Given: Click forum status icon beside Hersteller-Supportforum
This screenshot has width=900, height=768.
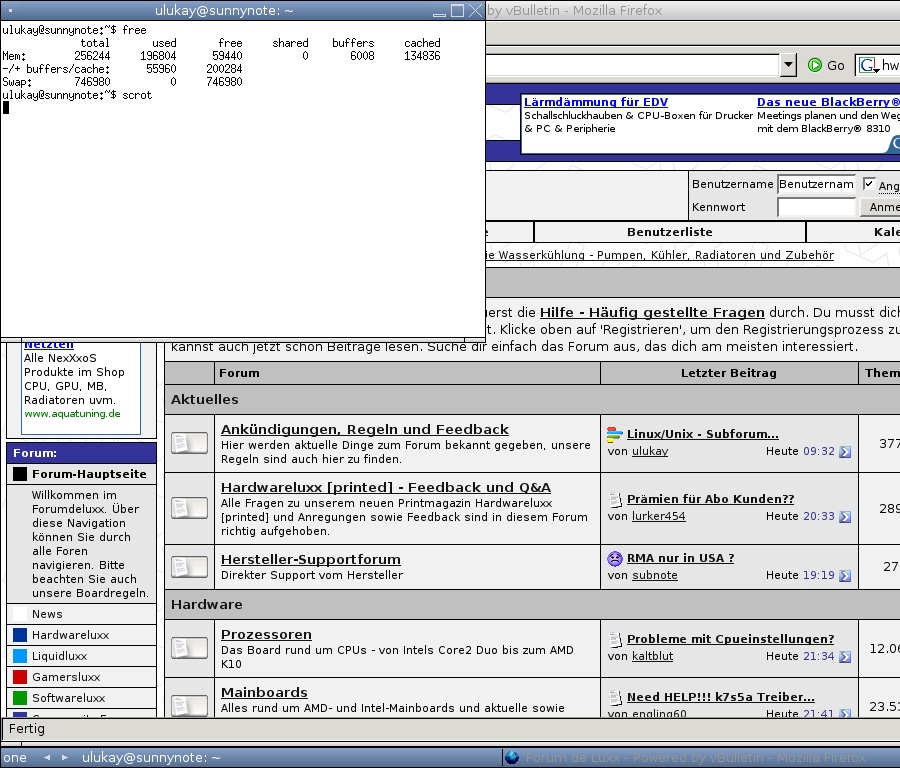Looking at the screenshot, I should pos(189,567).
